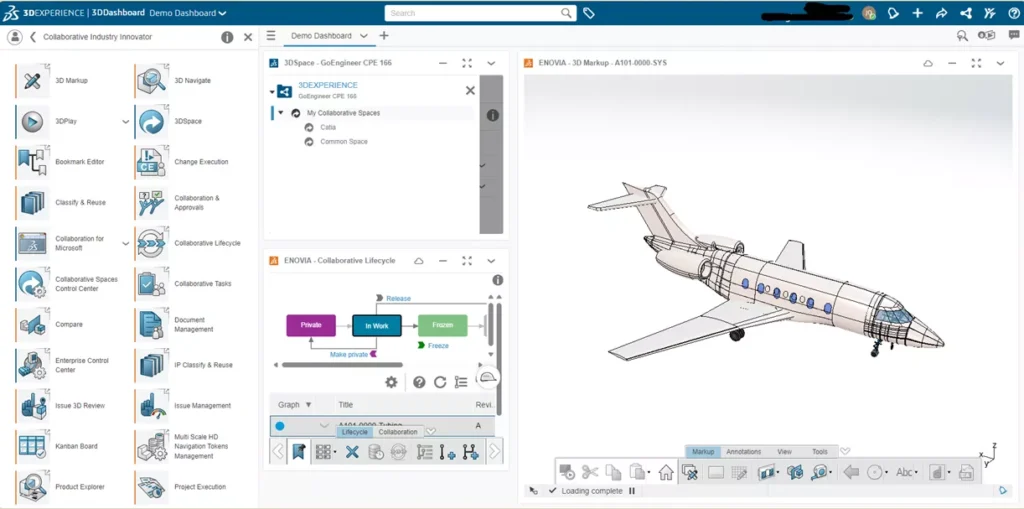Switch to the Annotations tab
The height and width of the screenshot is (509, 1024).
743,452
